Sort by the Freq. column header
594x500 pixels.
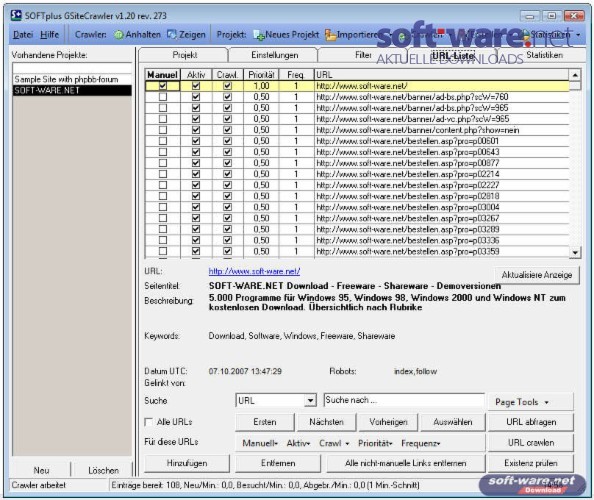point(296,75)
